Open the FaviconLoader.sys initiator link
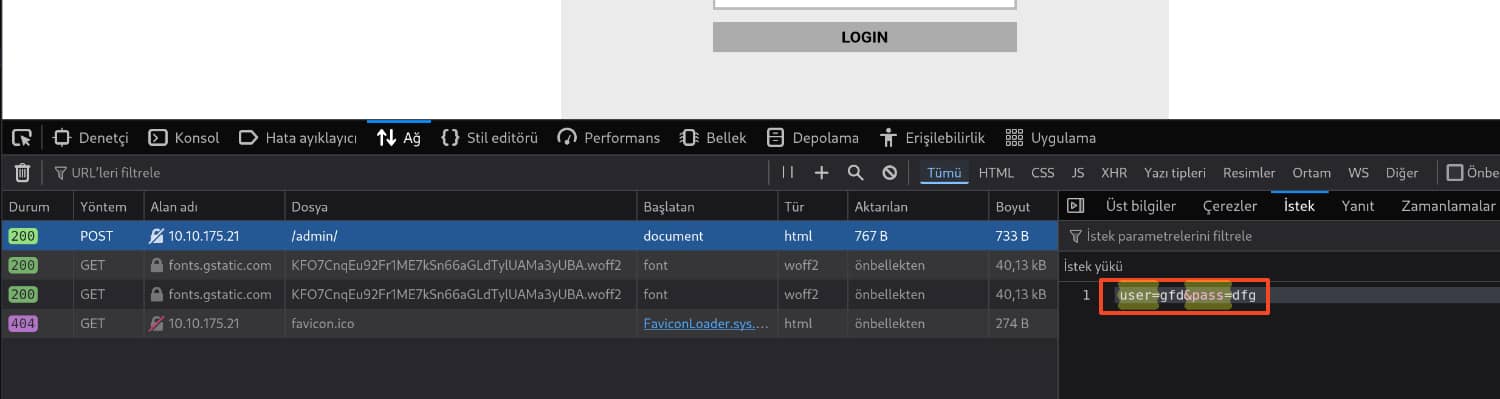Screen dimensions: 1500x399 point(707,324)
